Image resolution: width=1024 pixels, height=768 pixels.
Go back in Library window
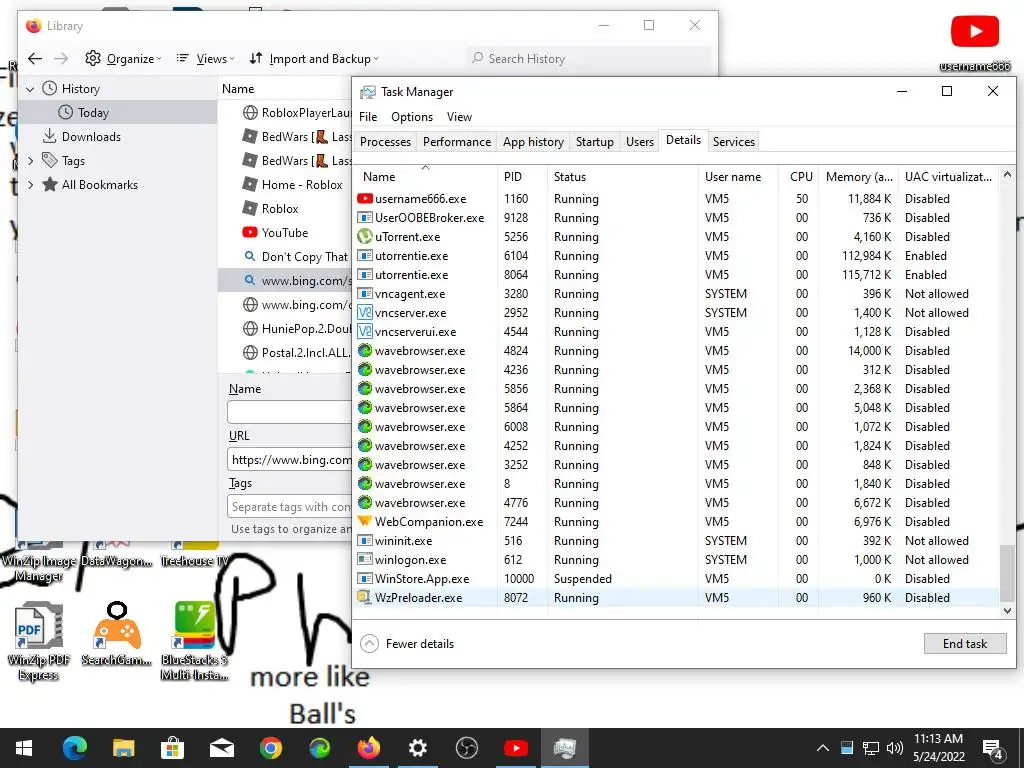[35, 59]
